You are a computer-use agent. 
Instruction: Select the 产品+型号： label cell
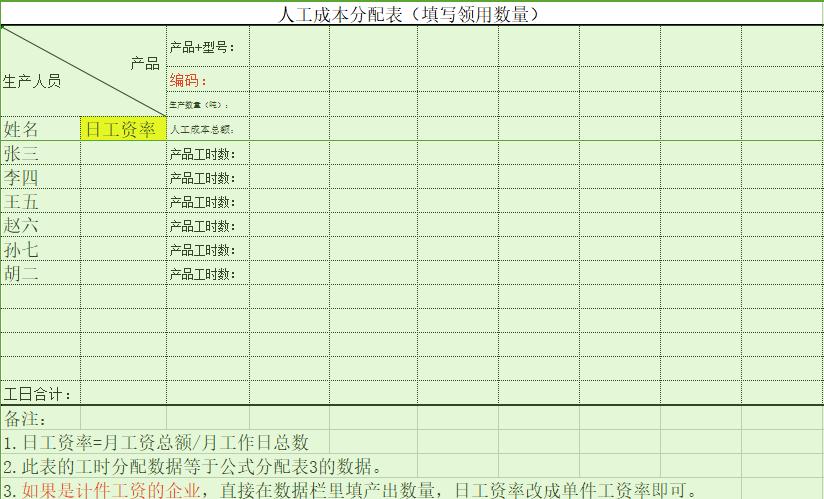(208, 47)
